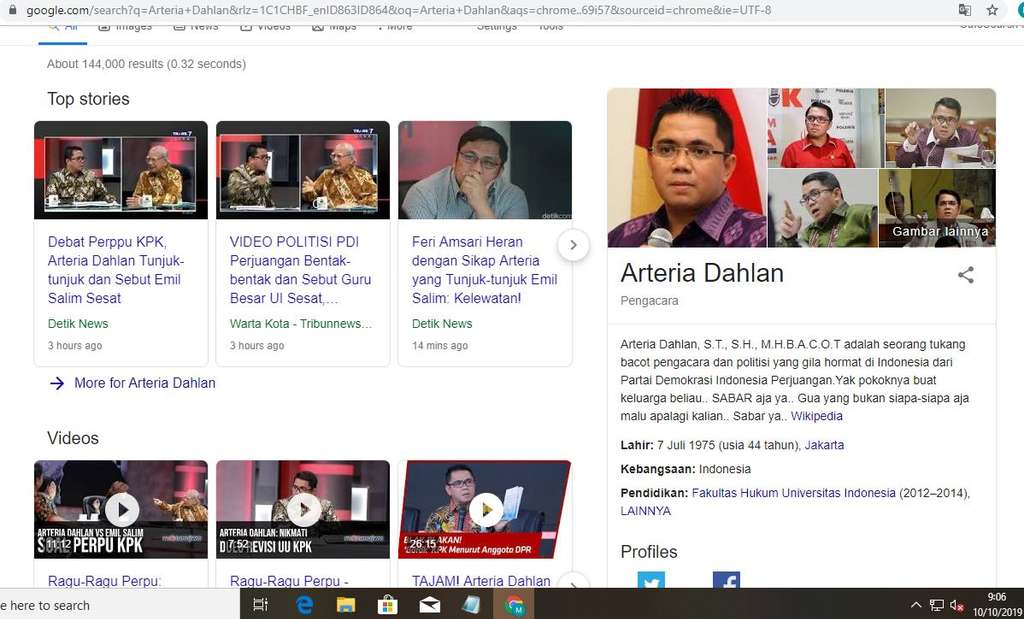Click 'Kebangsaan: Indonesia' text row
This screenshot has height=619, width=1024.
click(x=686, y=469)
